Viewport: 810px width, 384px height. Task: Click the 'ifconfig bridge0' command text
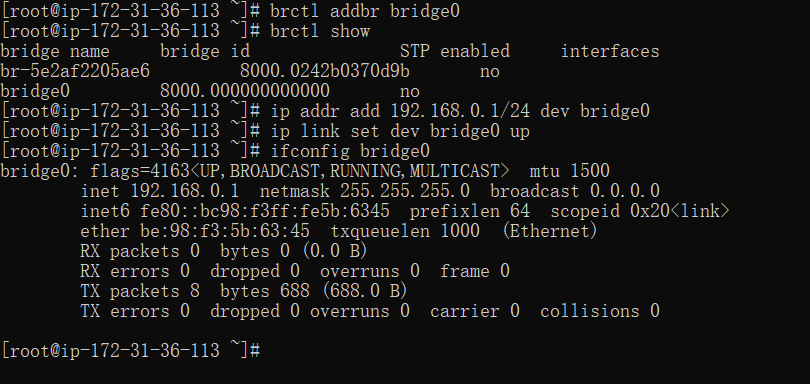click(350, 151)
